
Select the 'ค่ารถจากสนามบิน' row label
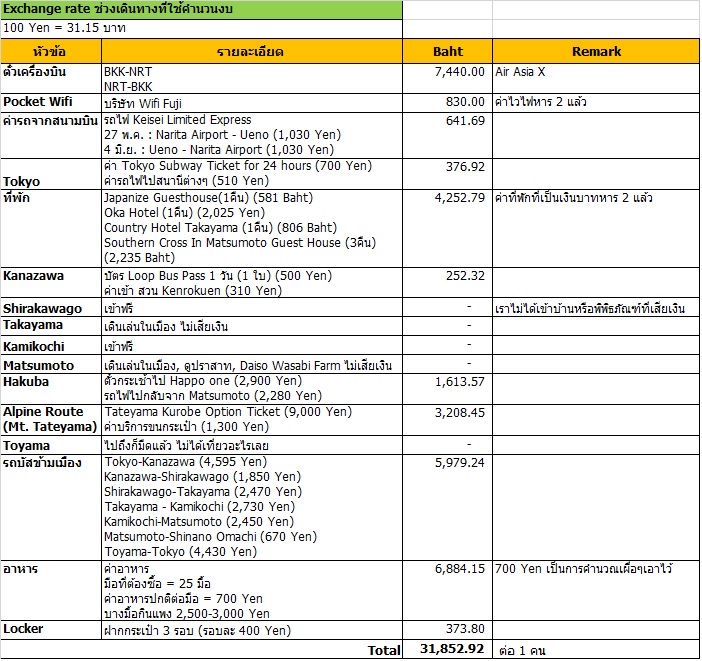click(x=51, y=135)
